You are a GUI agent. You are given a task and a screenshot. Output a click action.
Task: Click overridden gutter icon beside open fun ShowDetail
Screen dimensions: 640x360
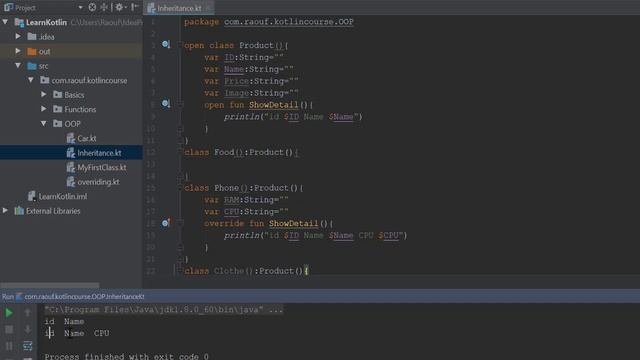pos(166,104)
